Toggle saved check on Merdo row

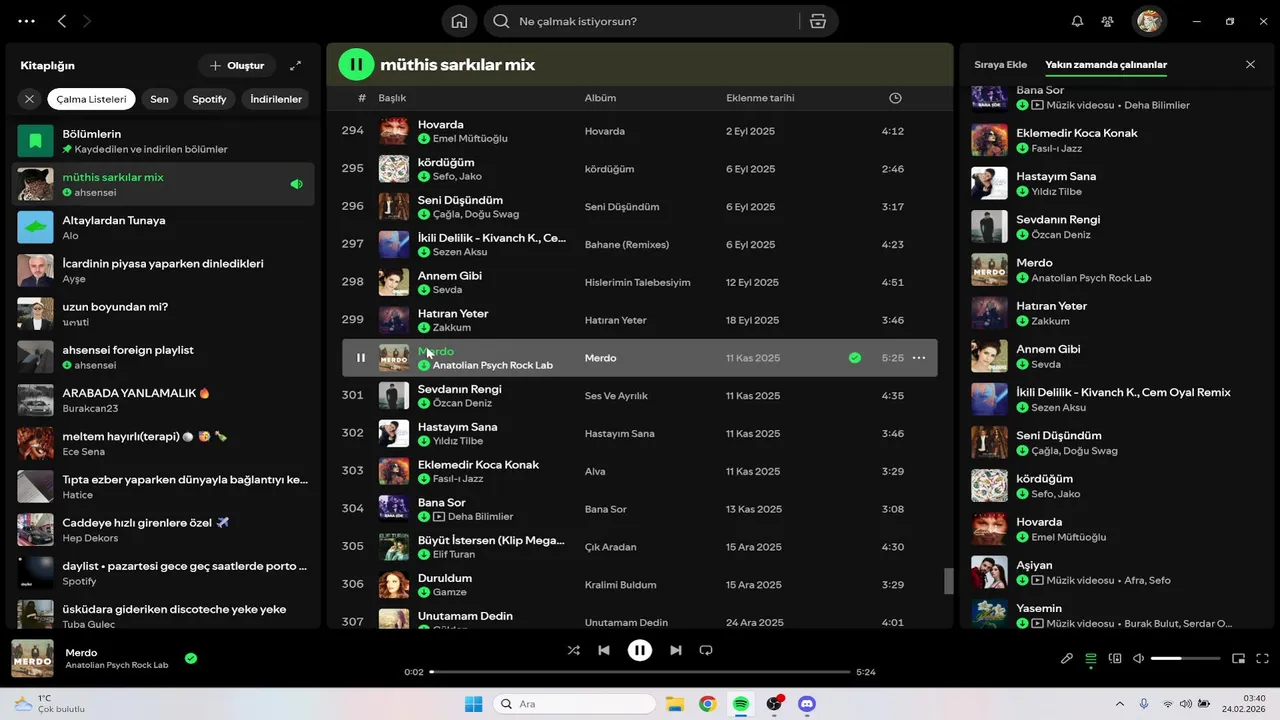[x=854, y=358]
